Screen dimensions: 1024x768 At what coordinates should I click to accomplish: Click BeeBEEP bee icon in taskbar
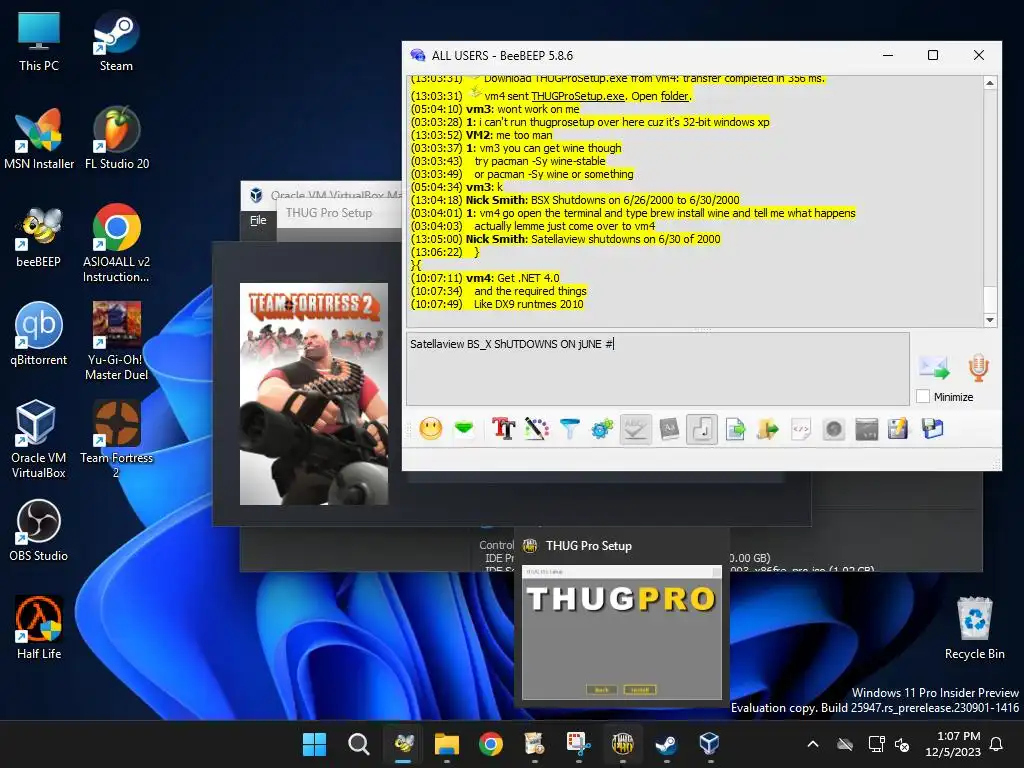click(403, 744)
